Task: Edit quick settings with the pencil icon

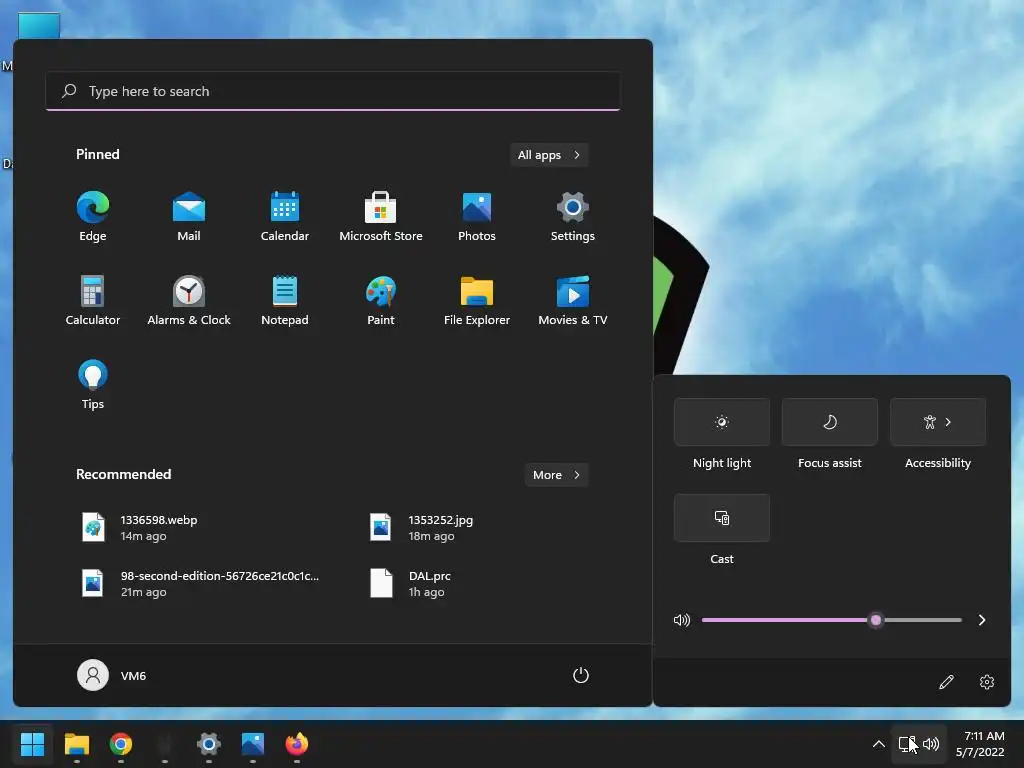Action: click(x=946, y=682)
